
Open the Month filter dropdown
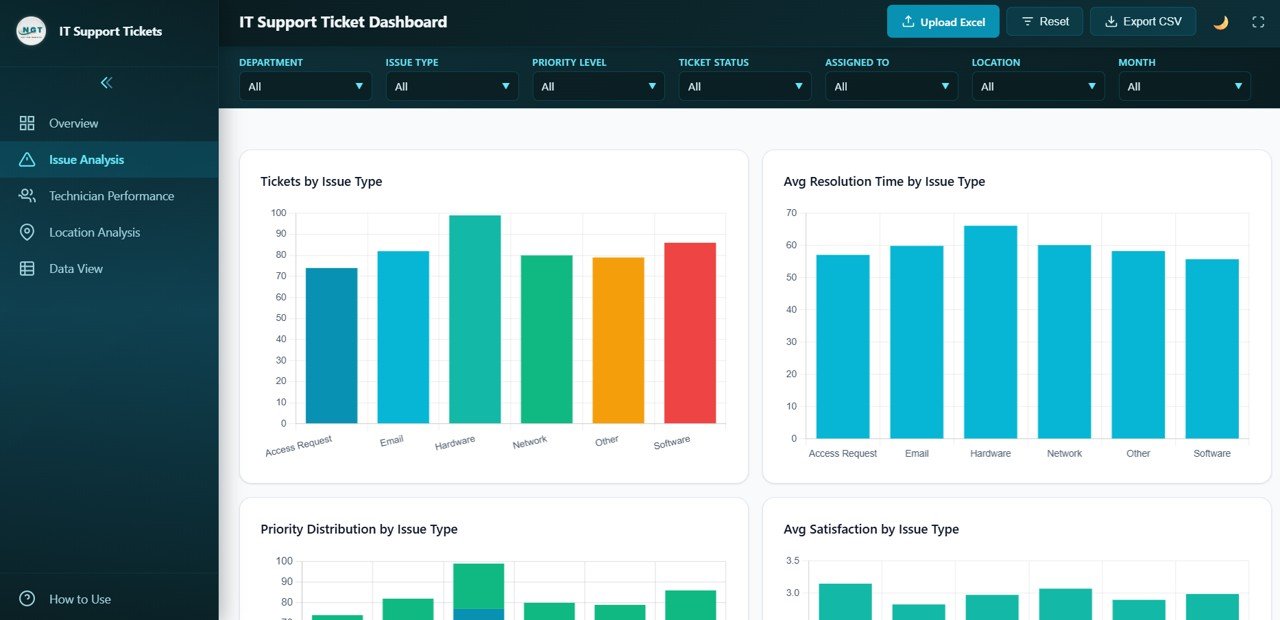click(1184, 87)
